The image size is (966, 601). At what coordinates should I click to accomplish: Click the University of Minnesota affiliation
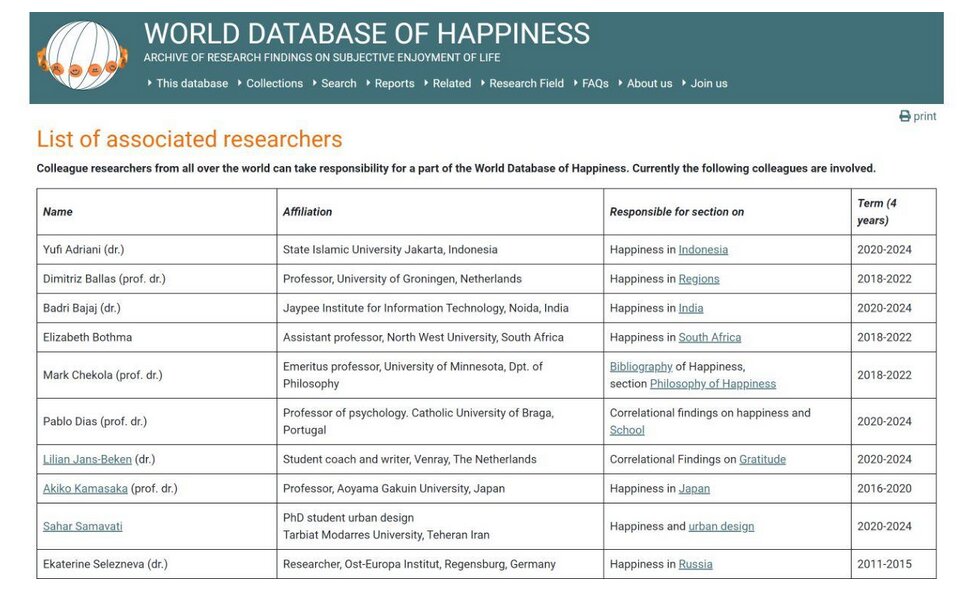413,375
